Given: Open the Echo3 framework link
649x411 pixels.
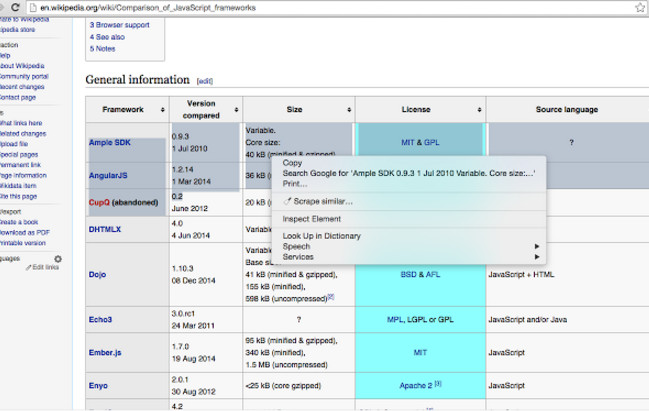Looking at the screenshot, I should (100, 320).
